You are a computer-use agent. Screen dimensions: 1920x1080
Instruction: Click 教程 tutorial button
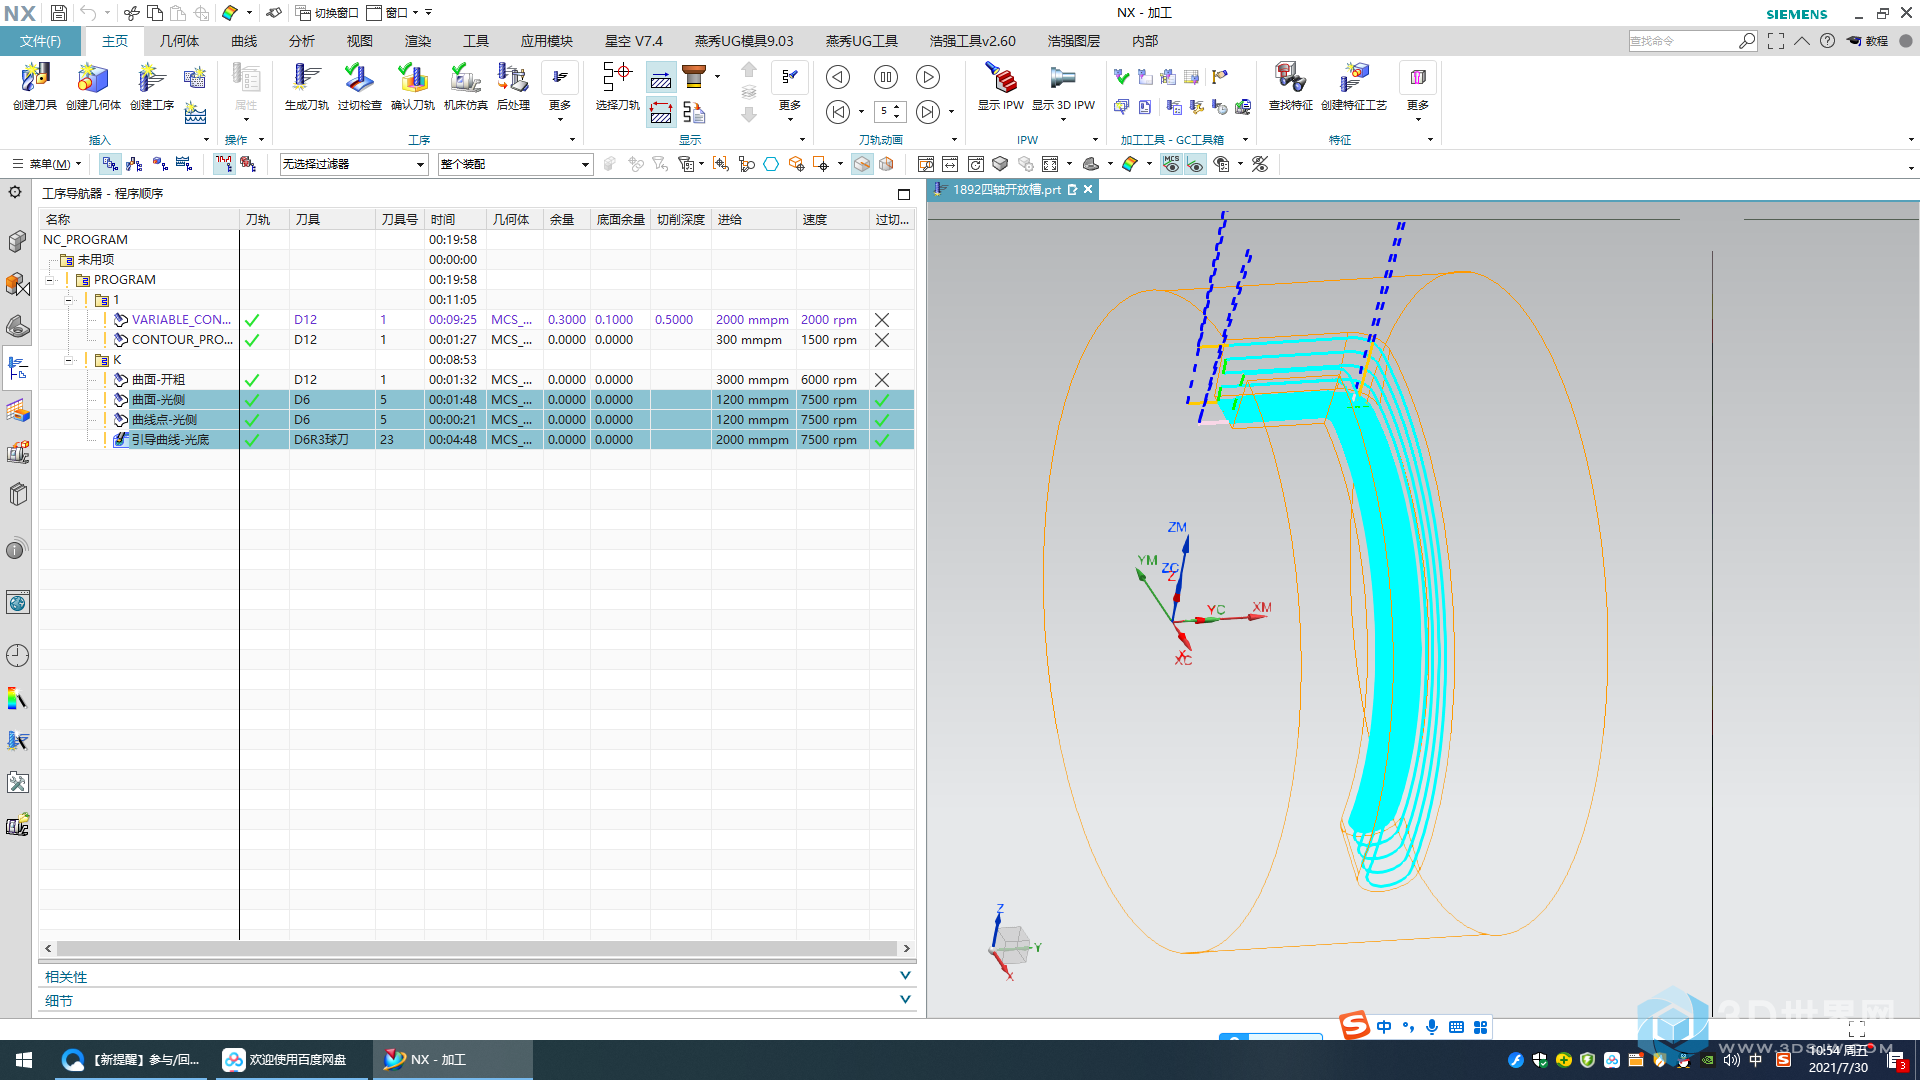pyautogui.click(x=1866, y=41)
